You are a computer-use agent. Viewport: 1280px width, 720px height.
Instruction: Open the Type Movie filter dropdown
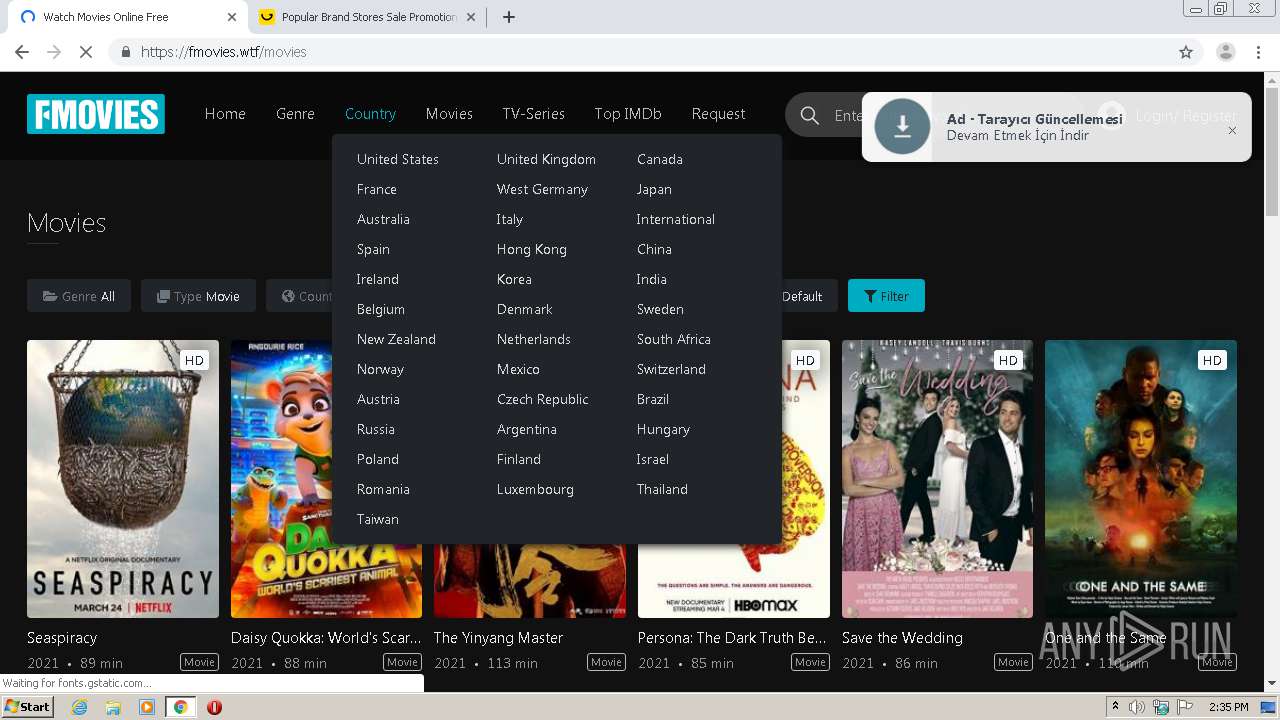(198, 296)
